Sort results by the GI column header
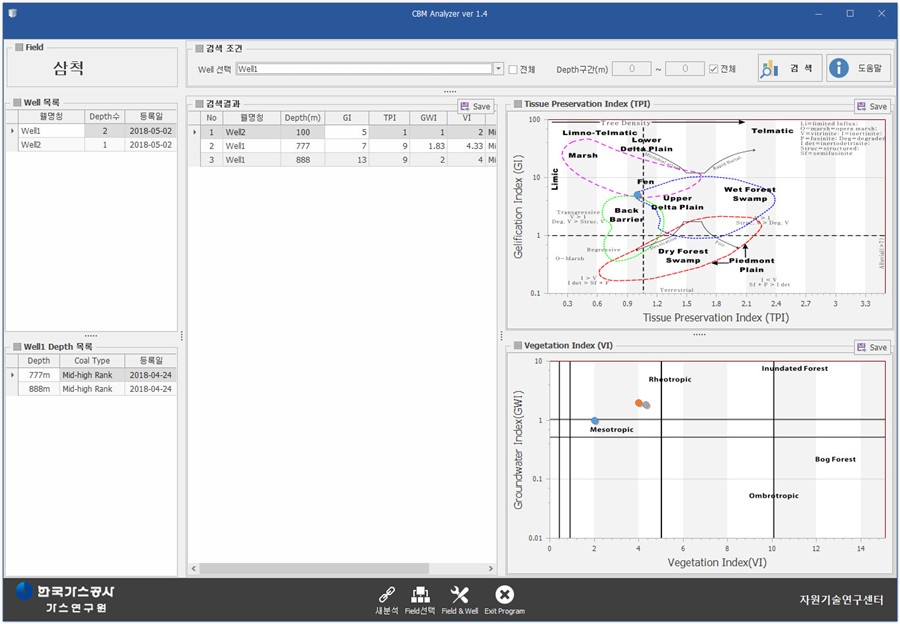The width and height of the screenshot is (900, 624). tap(347, 118)
